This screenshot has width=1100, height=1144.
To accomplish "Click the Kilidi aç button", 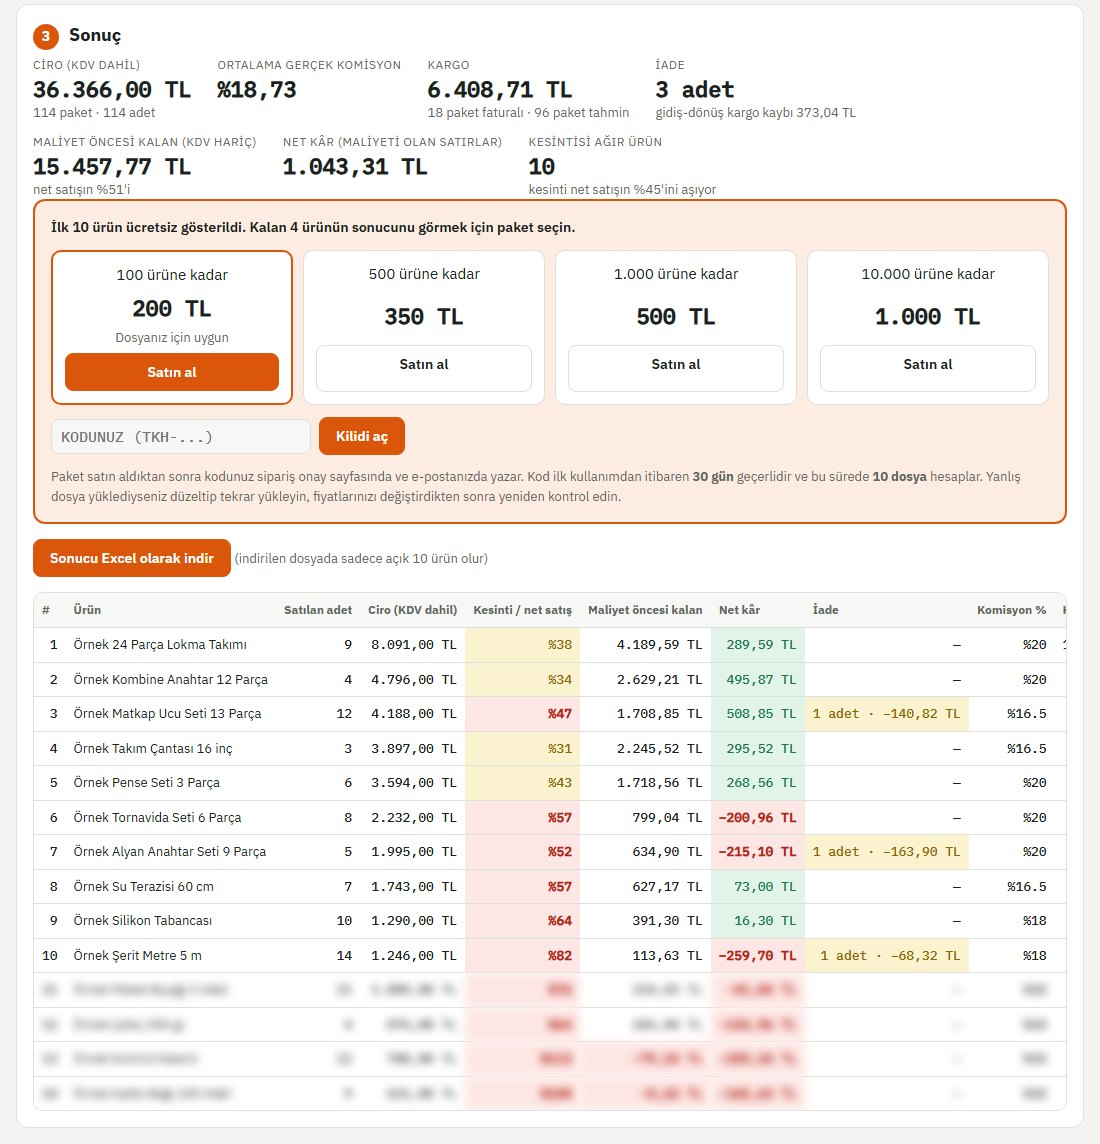I will [362, 436].
